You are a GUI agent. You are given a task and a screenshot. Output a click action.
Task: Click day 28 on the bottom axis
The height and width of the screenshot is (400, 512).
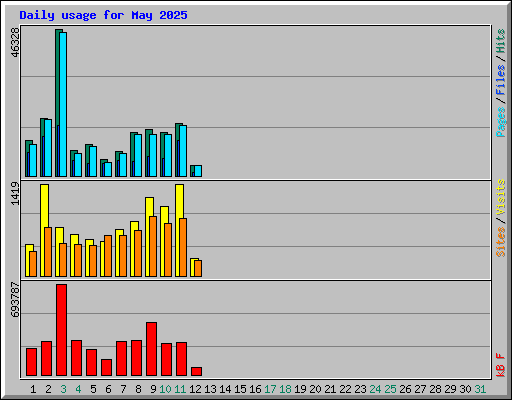435,389
